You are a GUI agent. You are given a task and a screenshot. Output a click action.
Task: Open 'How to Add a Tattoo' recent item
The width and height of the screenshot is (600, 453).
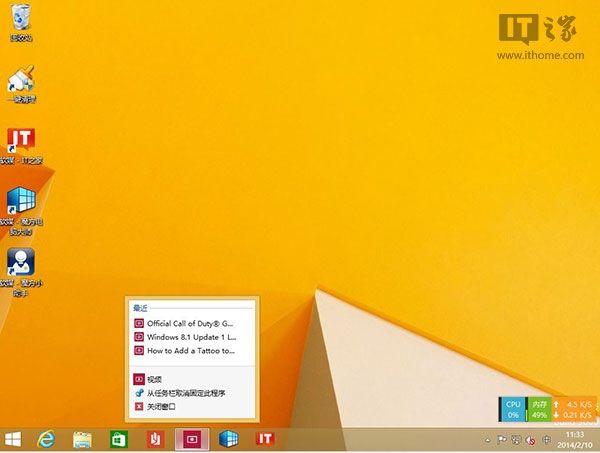[x=191, y=350]
